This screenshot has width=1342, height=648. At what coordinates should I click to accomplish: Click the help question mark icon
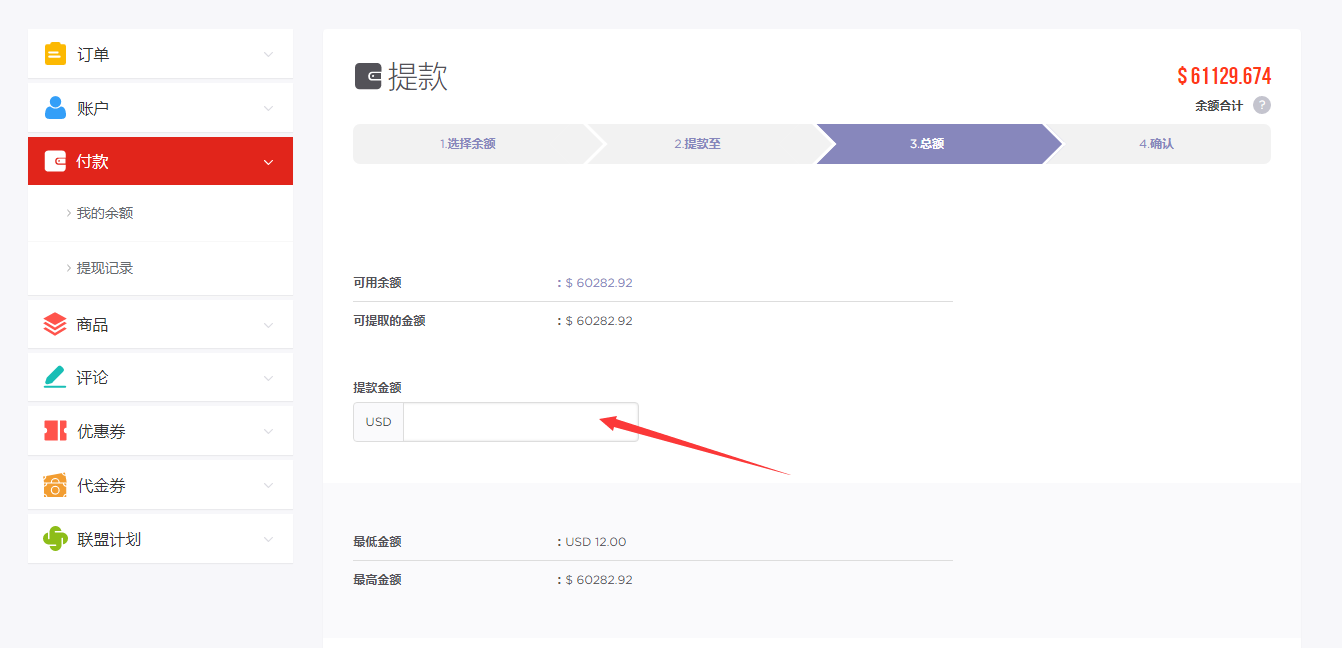point(1262,105)
